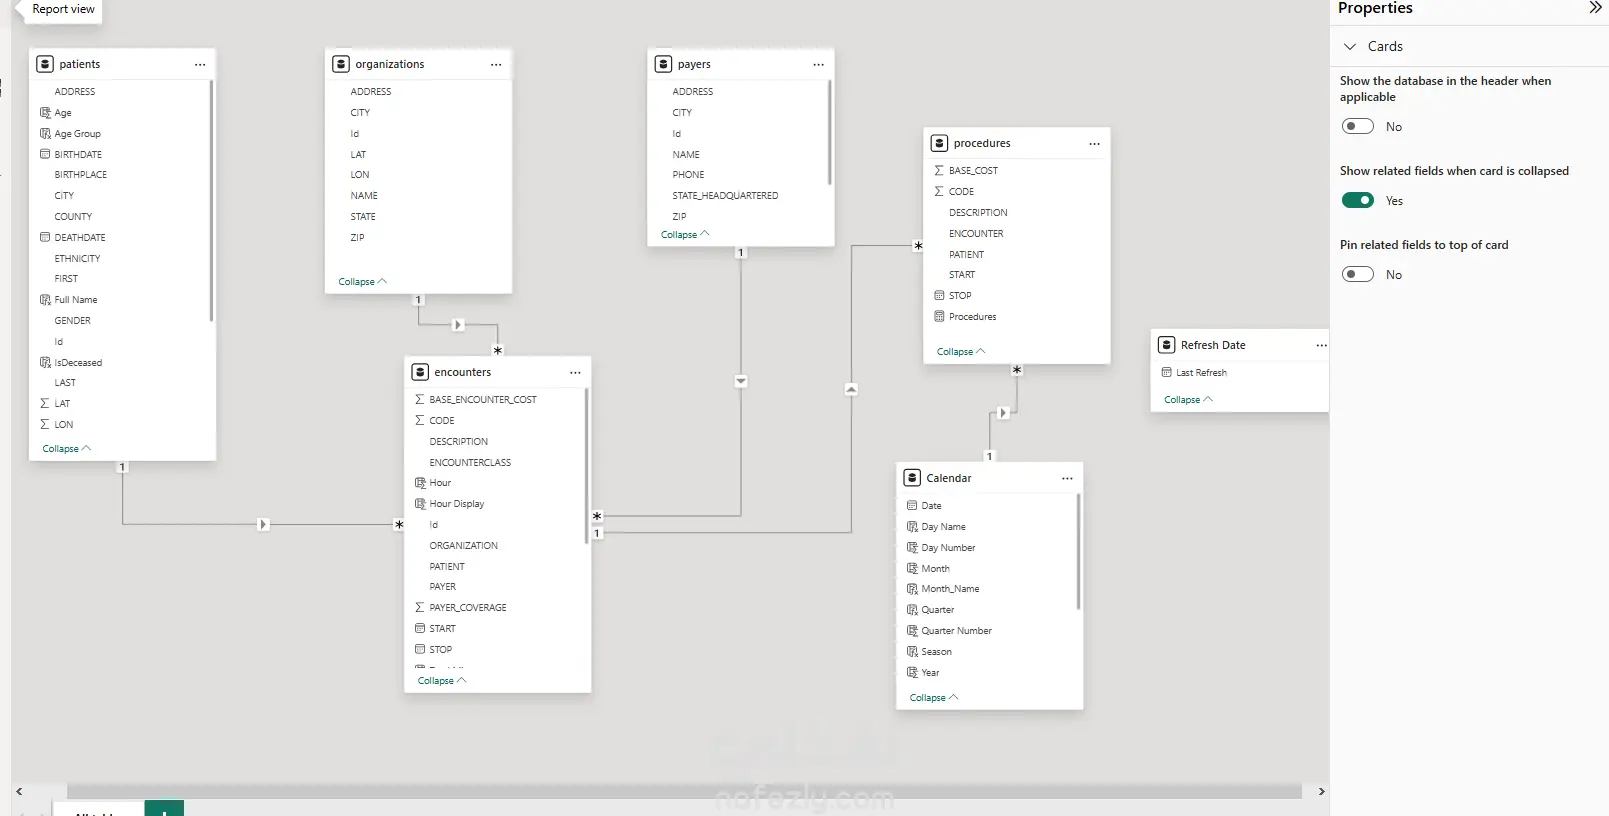This screenshot has height=816, width=1609.
Task: Click the procedures table header icon
Action: coord(939,143)
